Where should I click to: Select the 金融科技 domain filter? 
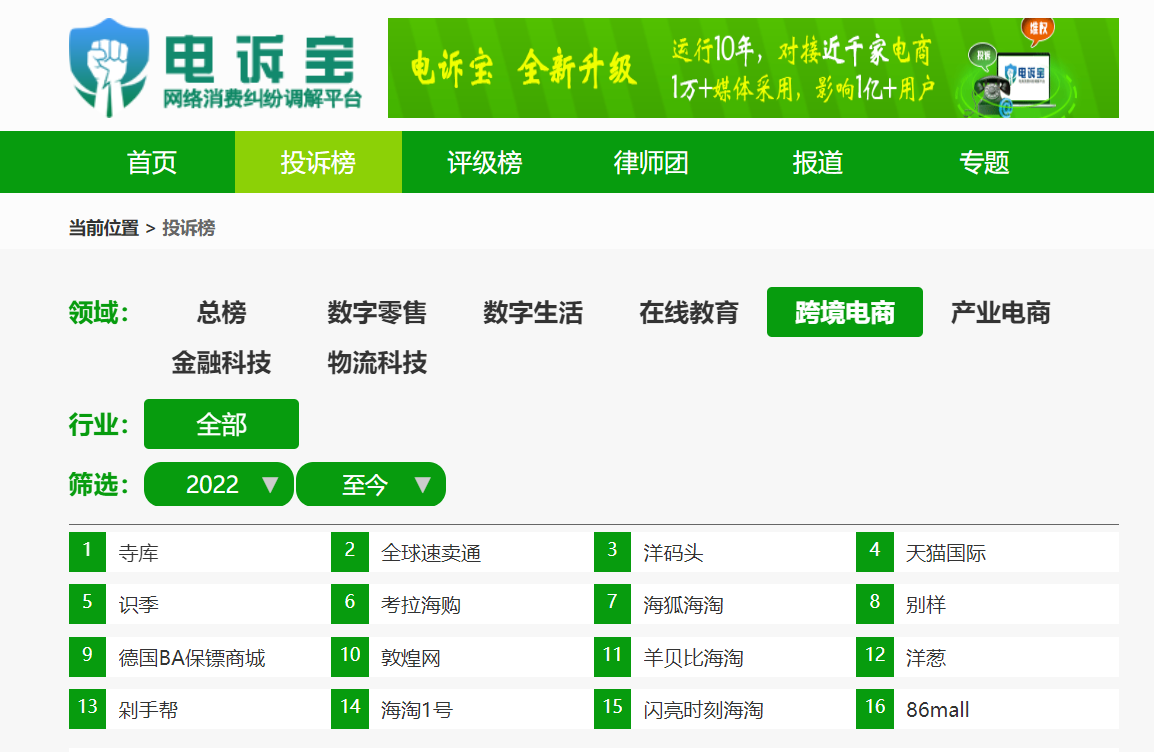[x=221, y=362]
